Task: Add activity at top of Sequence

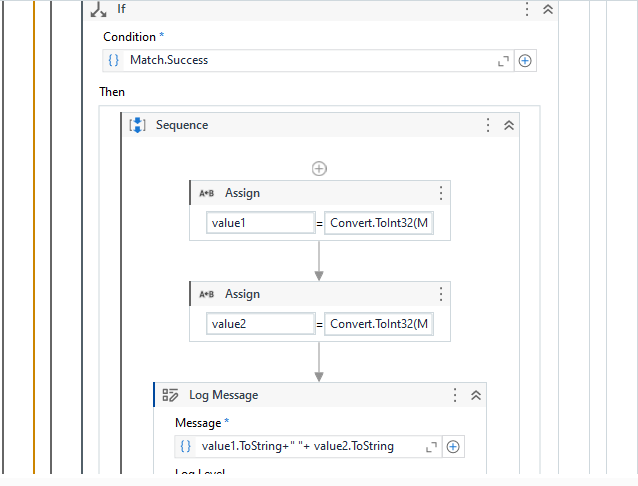Action: [x=319, y=169]
